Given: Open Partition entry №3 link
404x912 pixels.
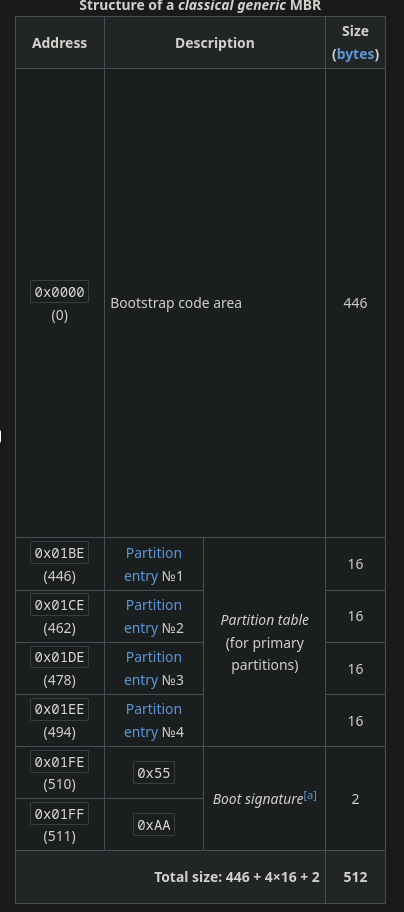Looking at the screenshot, I should click(x=153, y=668).
